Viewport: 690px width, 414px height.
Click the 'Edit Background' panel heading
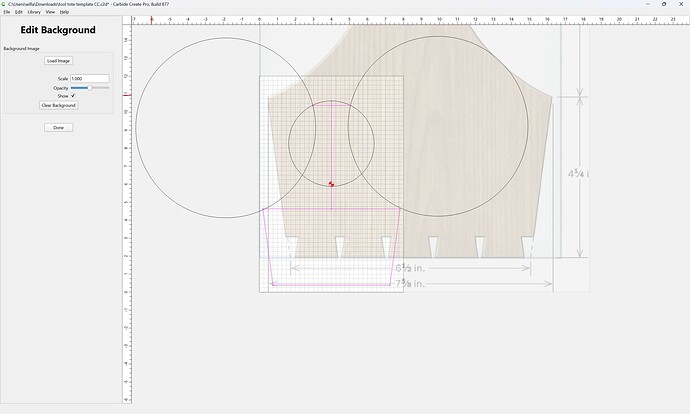point(58,30)
